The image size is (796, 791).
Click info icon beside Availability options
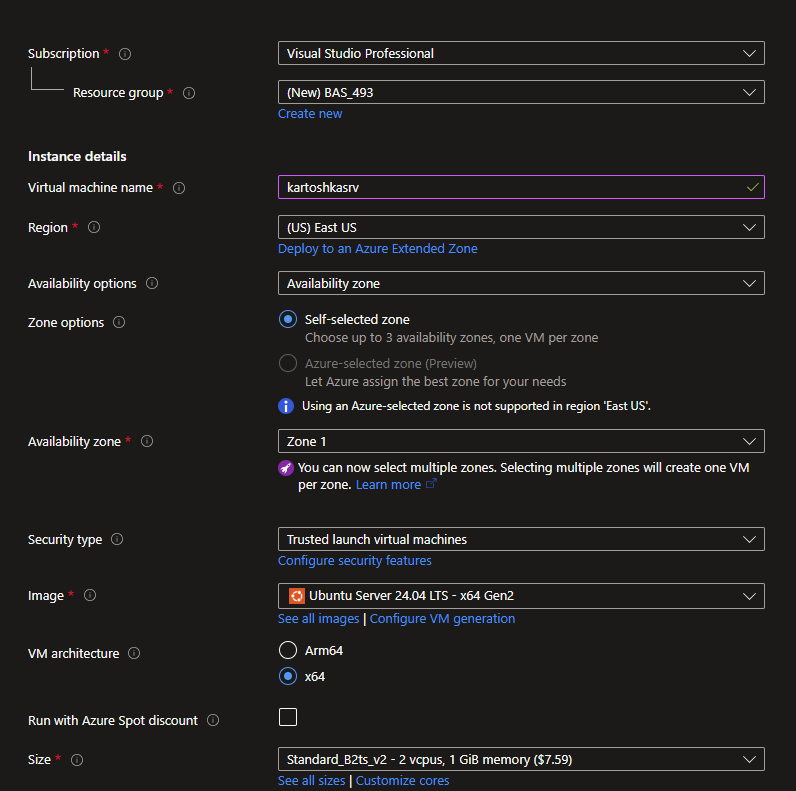tap(152, 283)
